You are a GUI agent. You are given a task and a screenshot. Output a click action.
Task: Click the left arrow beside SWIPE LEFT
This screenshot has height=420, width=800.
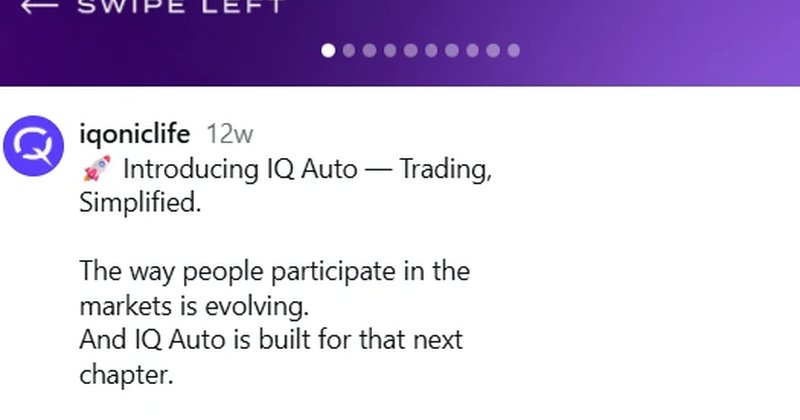(x=39, y=5)
